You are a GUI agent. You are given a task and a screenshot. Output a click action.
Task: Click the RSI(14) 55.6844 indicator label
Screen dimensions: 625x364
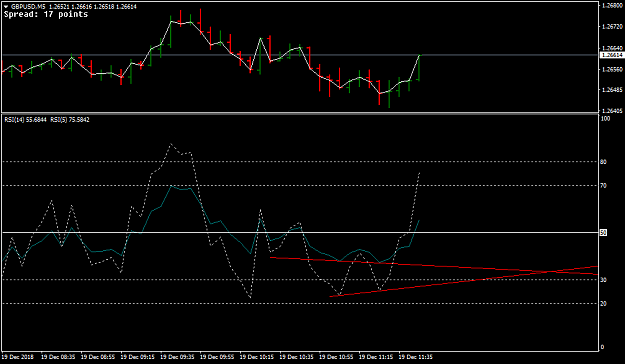[25, 120]
